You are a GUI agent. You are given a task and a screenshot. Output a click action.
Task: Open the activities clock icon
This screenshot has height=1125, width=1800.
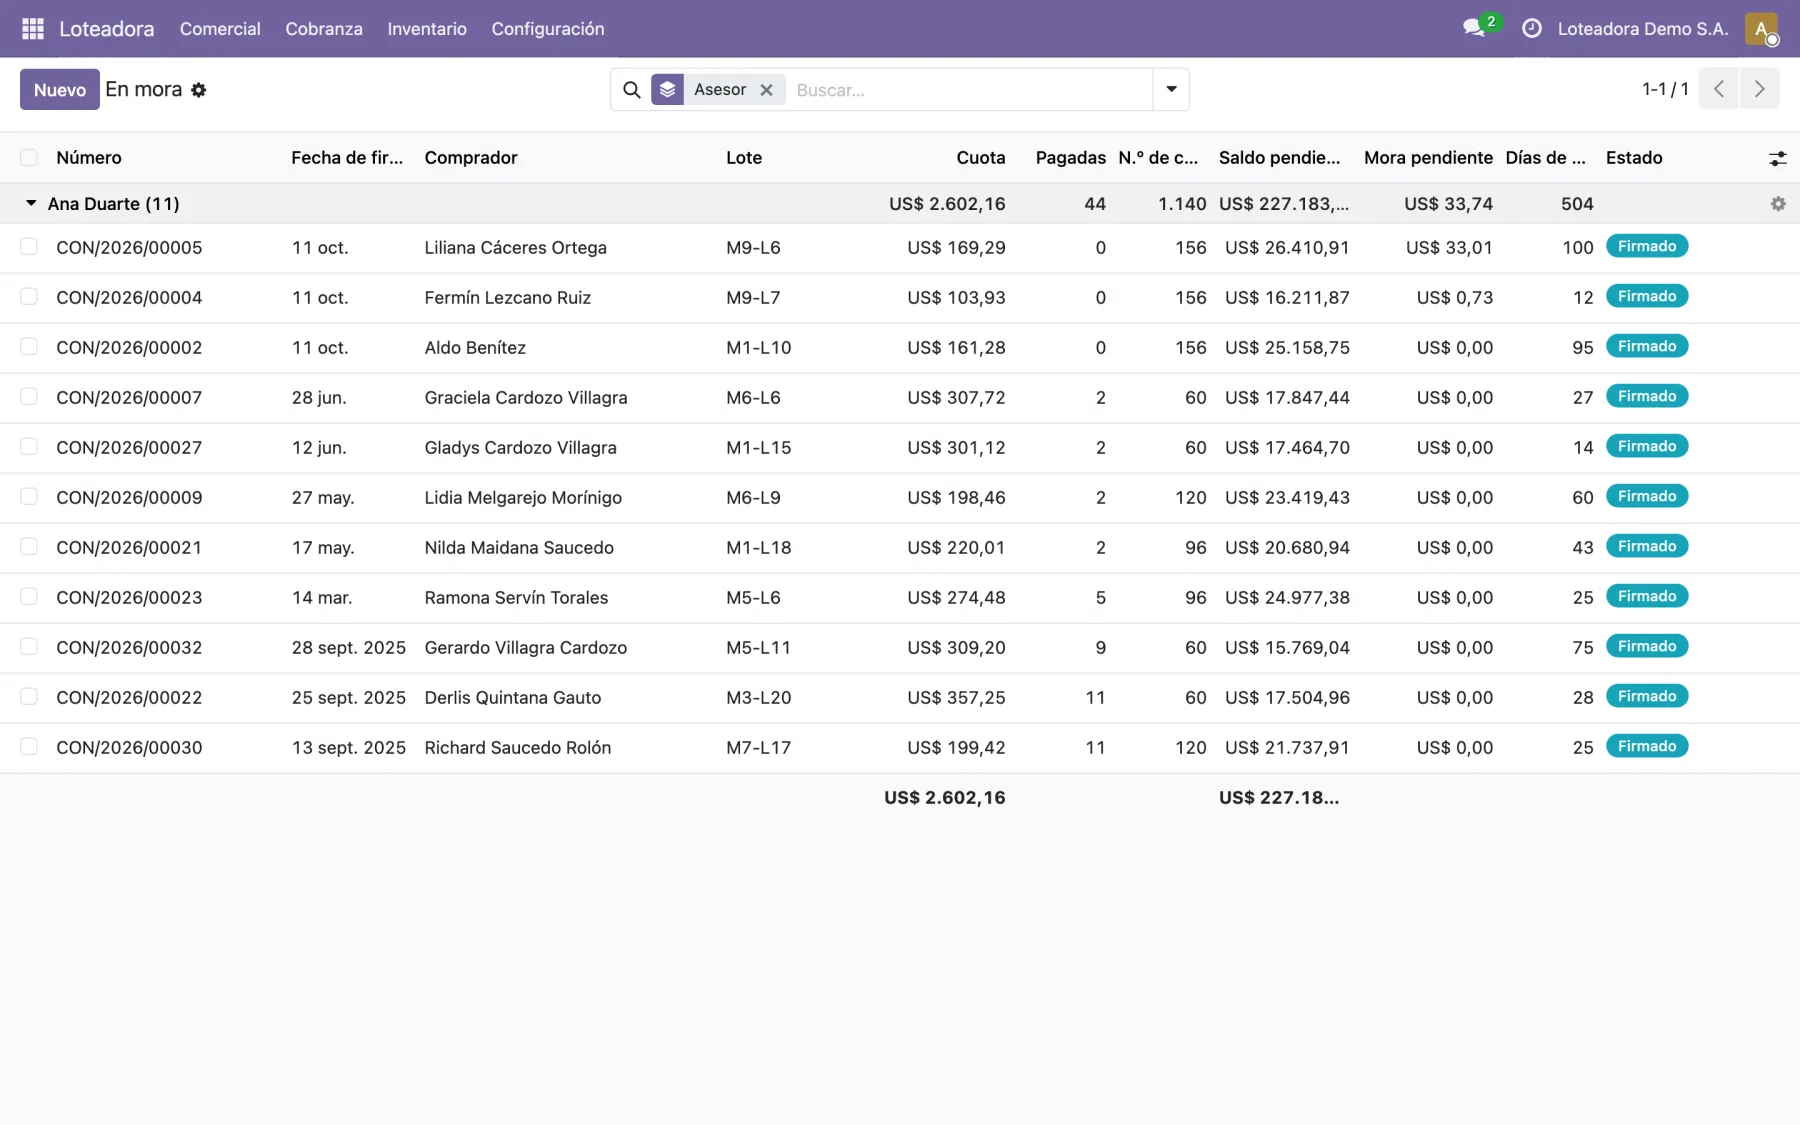click(1531, 29)
